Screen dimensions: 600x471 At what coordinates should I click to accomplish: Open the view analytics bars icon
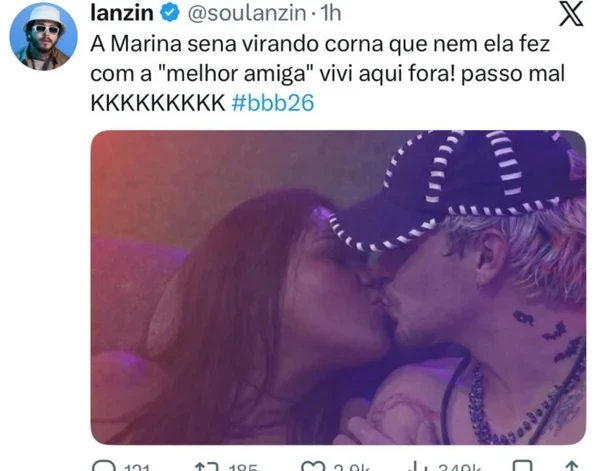(419, 466)
